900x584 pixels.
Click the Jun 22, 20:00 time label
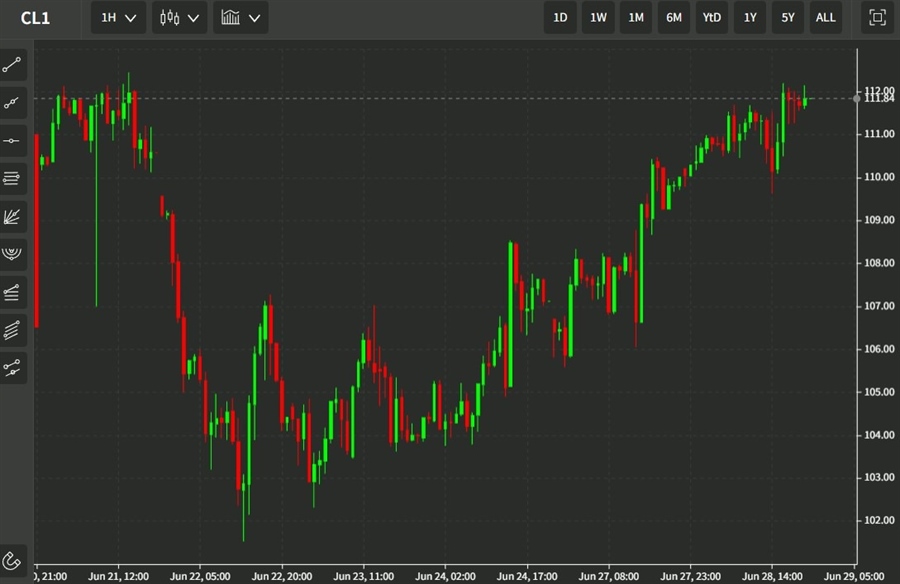(282, 576)
